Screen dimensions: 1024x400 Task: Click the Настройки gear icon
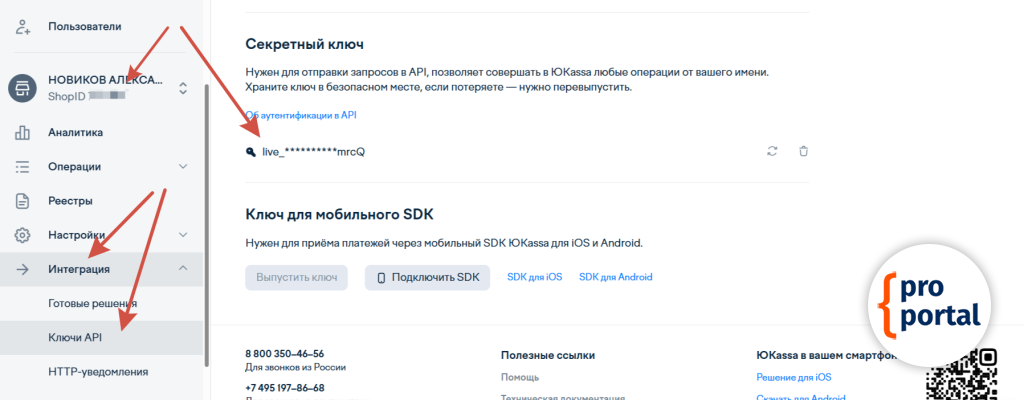pos(23,235)
